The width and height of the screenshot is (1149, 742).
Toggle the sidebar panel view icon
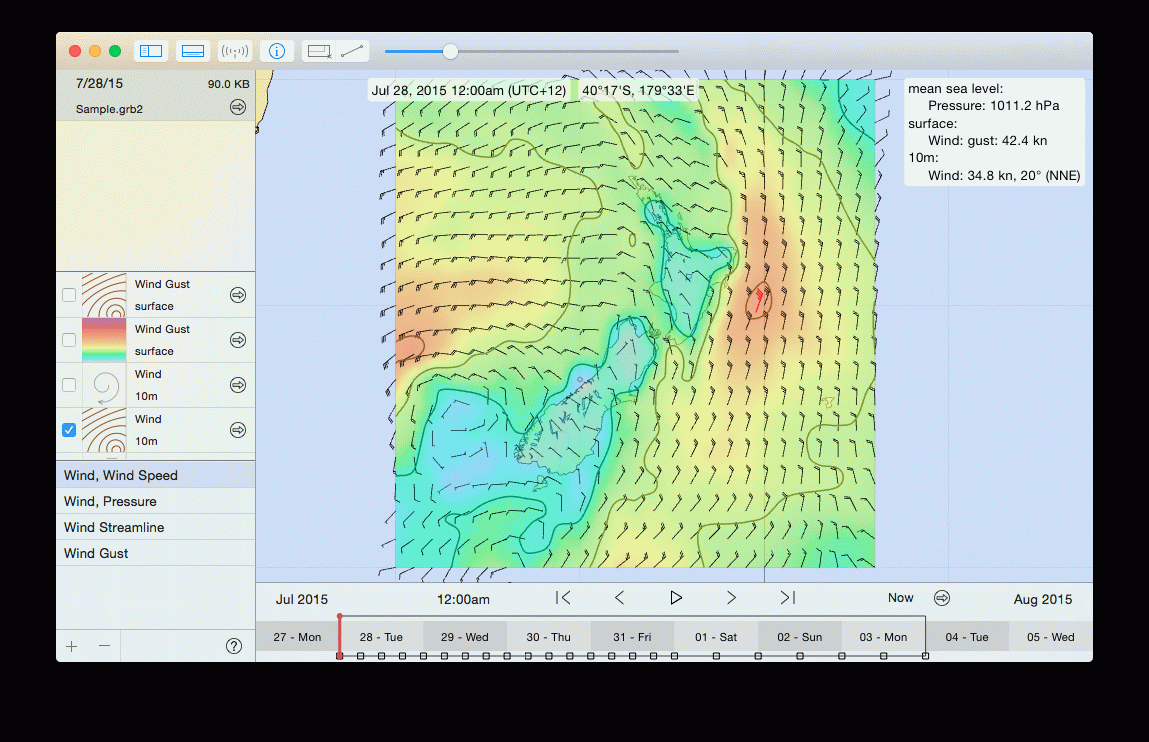[151, 51]
